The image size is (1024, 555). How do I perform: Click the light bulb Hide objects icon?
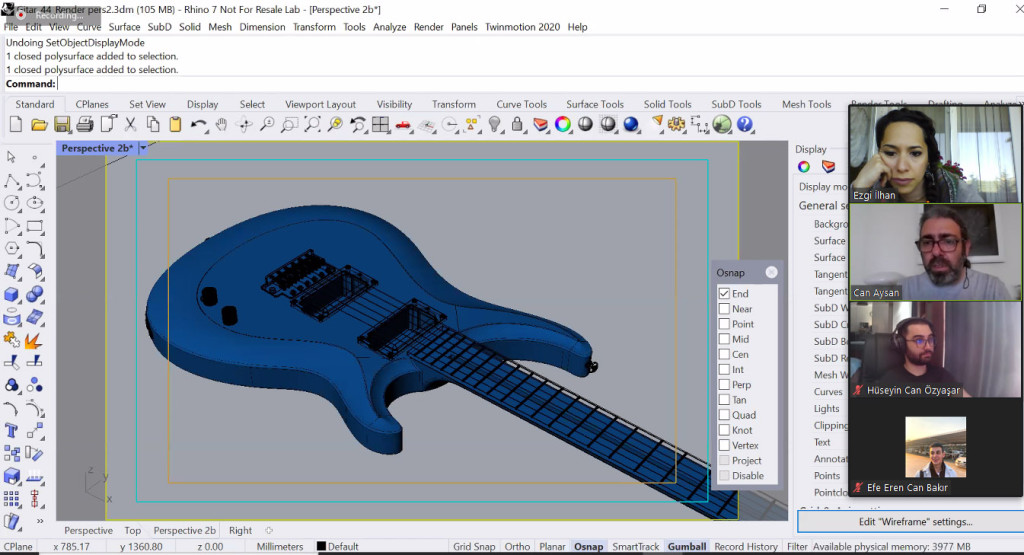pyautogui.click(x=494, y=125)
